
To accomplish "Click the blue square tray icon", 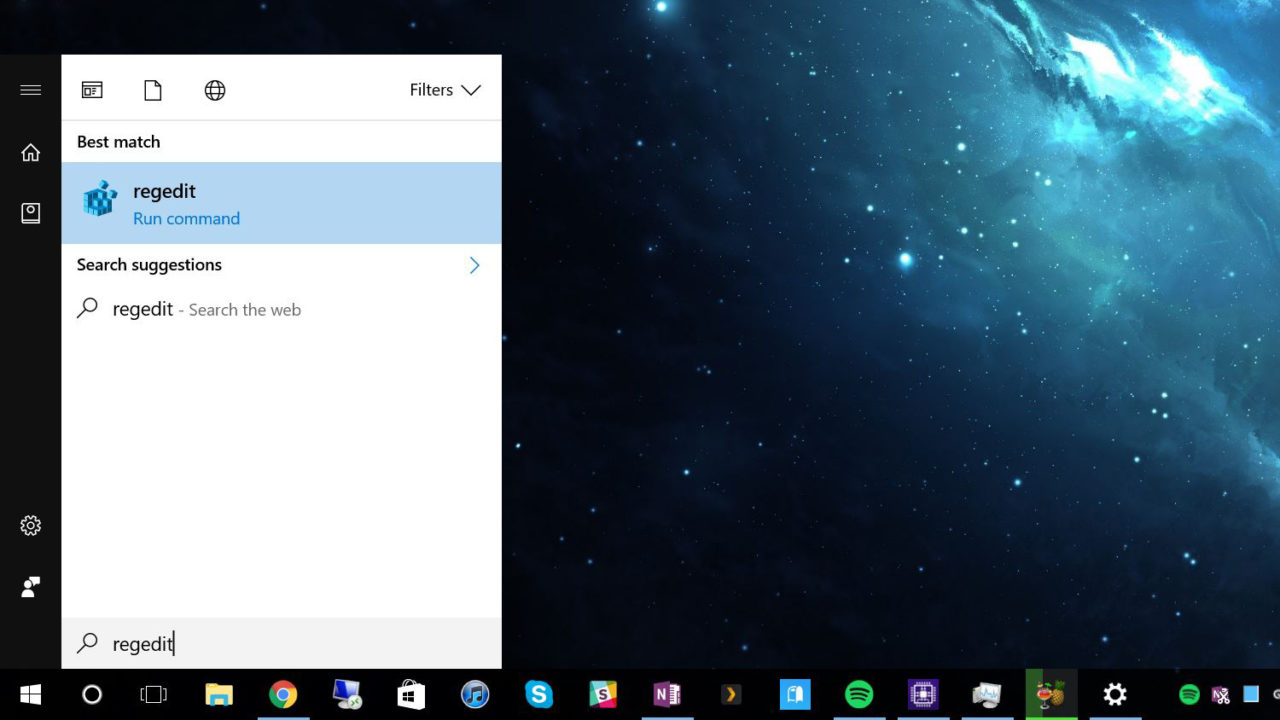I will coord(1251,694).
